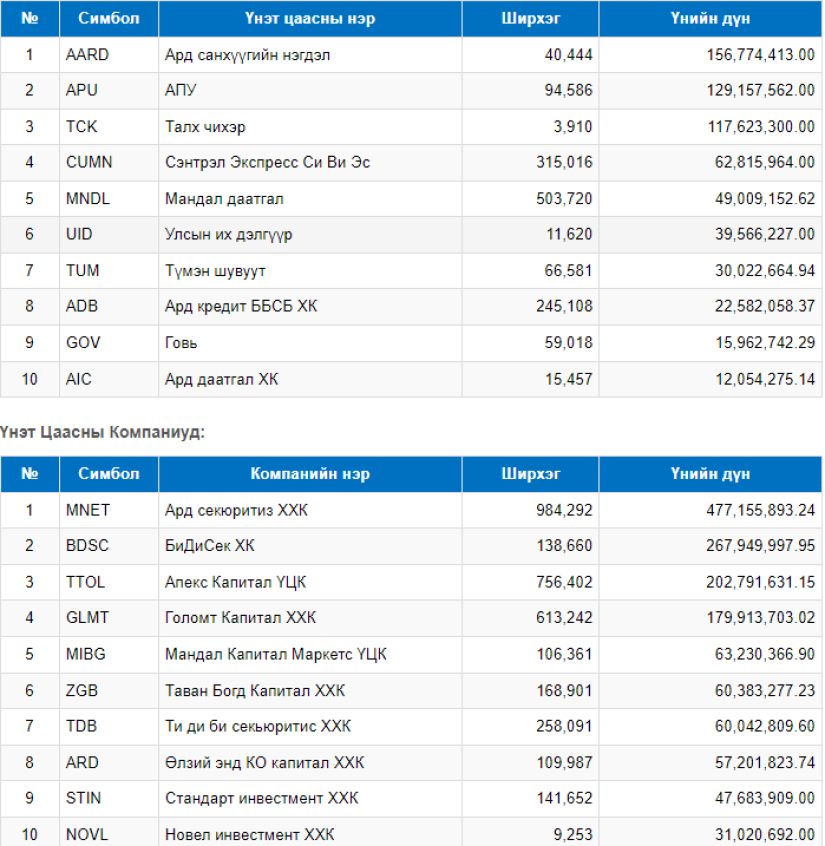
Task: Click the MNDL symbol
Action: coord(87,199)
